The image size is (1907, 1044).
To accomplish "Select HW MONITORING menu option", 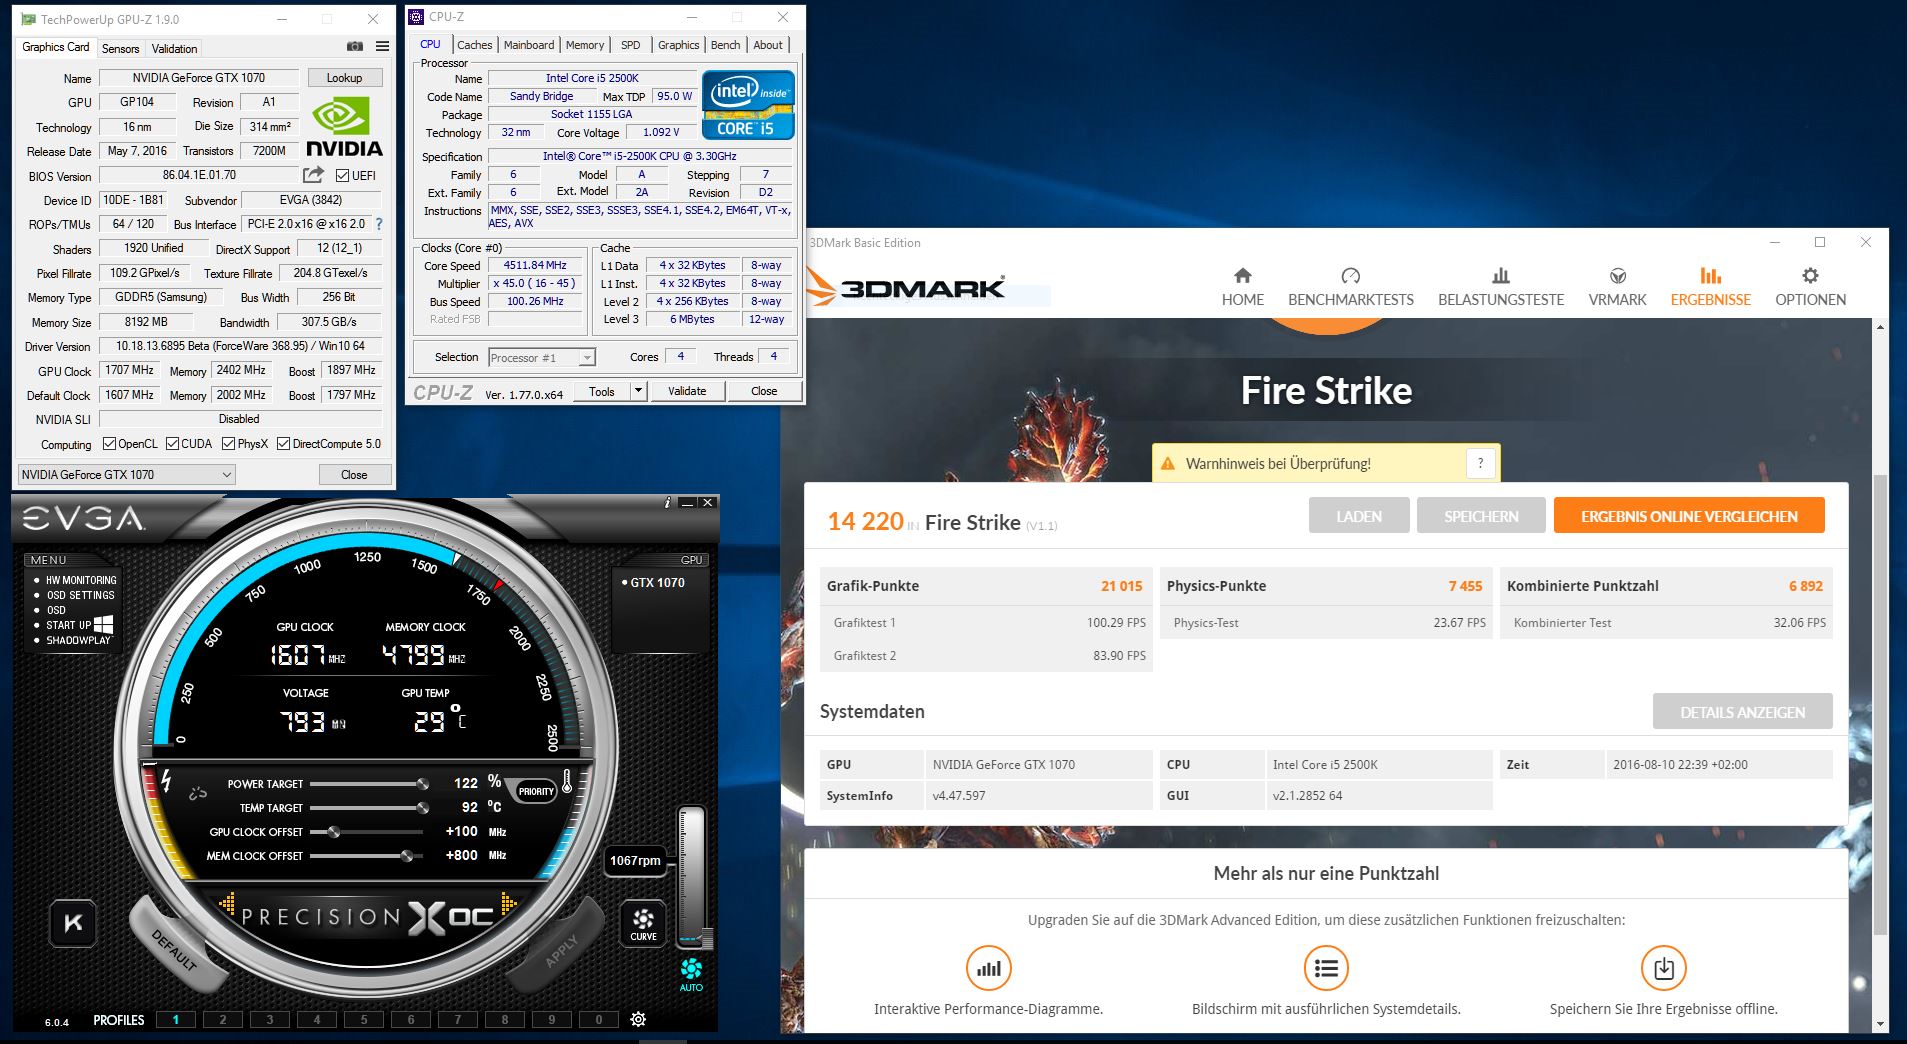I will click(x=80, y=580).
